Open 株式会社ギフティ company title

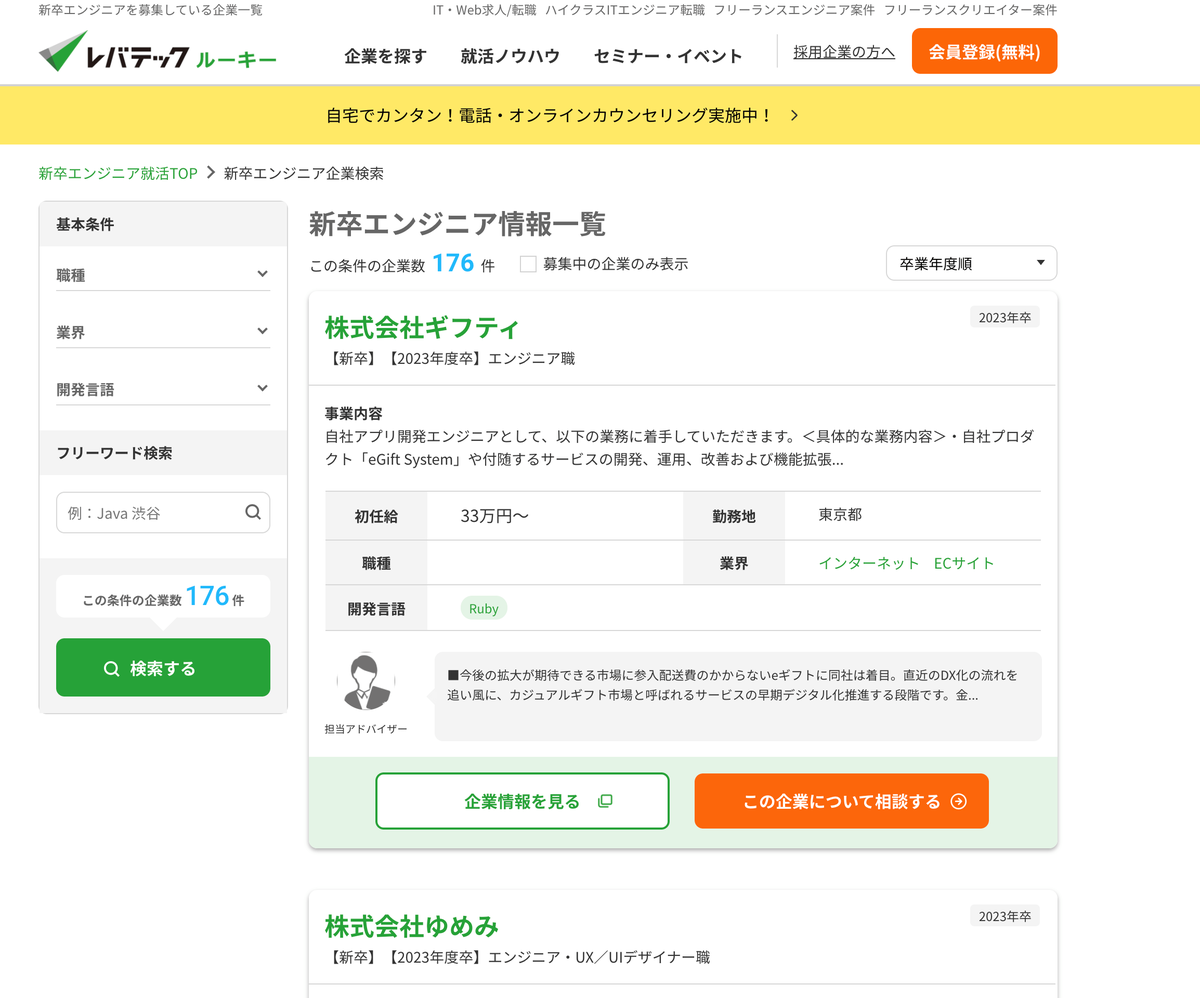pyautogui.click(x=422, y=327)
